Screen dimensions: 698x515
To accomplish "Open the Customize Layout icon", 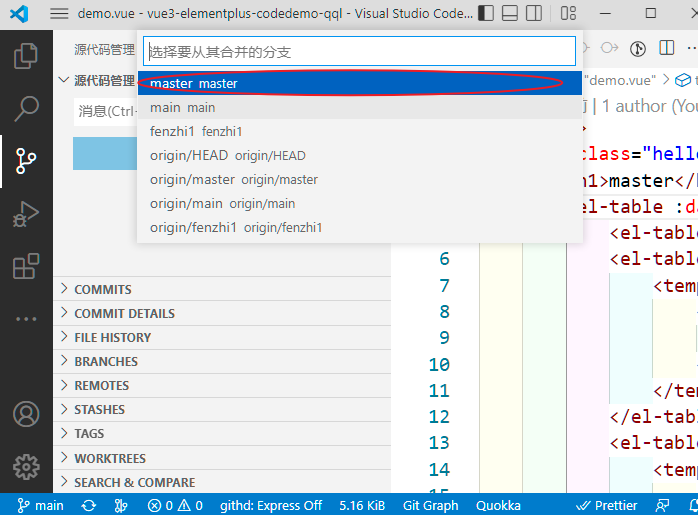I will pos(568,13).
